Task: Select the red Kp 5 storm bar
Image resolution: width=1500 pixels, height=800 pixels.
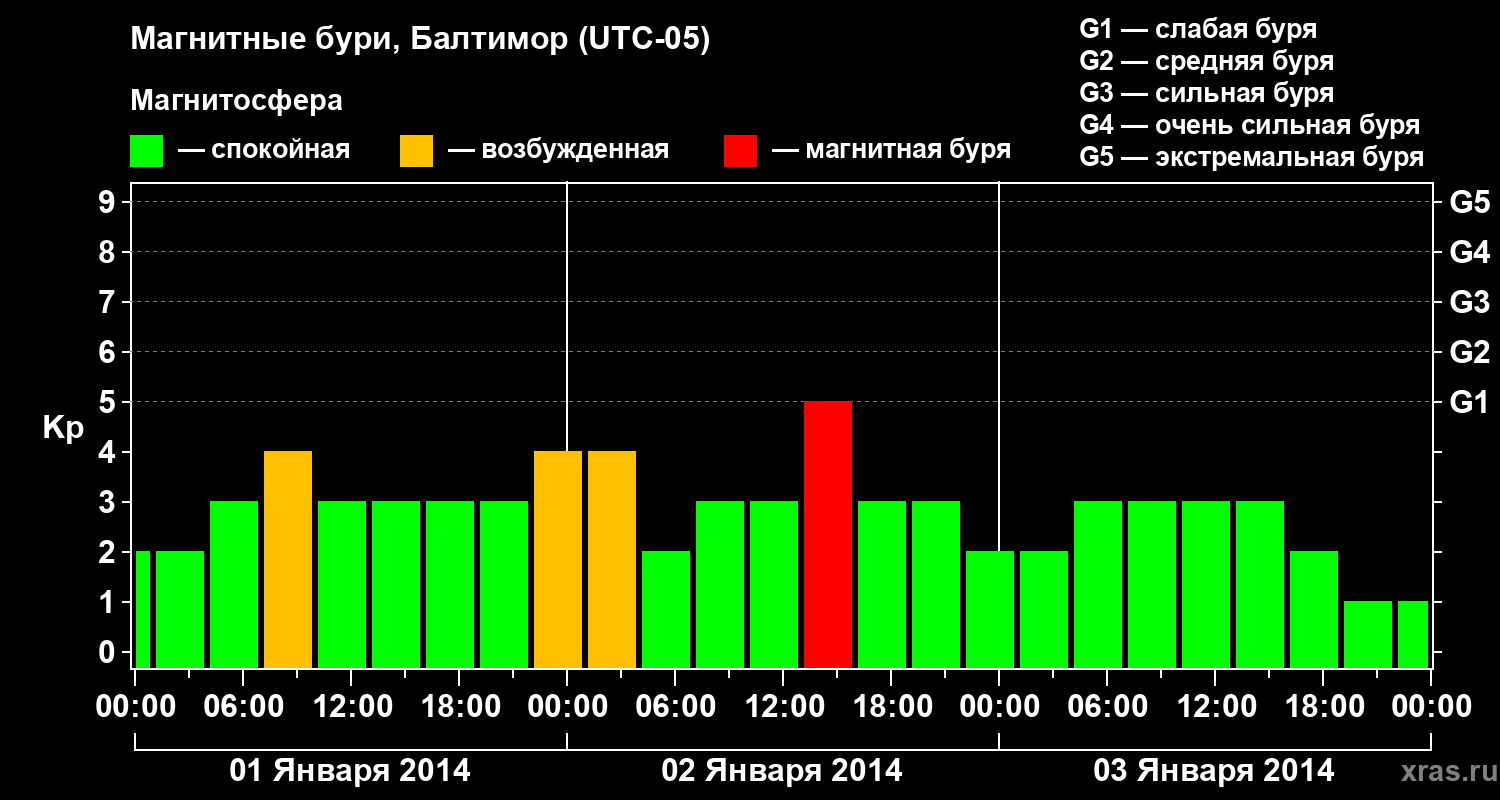Action: point(828,534)
